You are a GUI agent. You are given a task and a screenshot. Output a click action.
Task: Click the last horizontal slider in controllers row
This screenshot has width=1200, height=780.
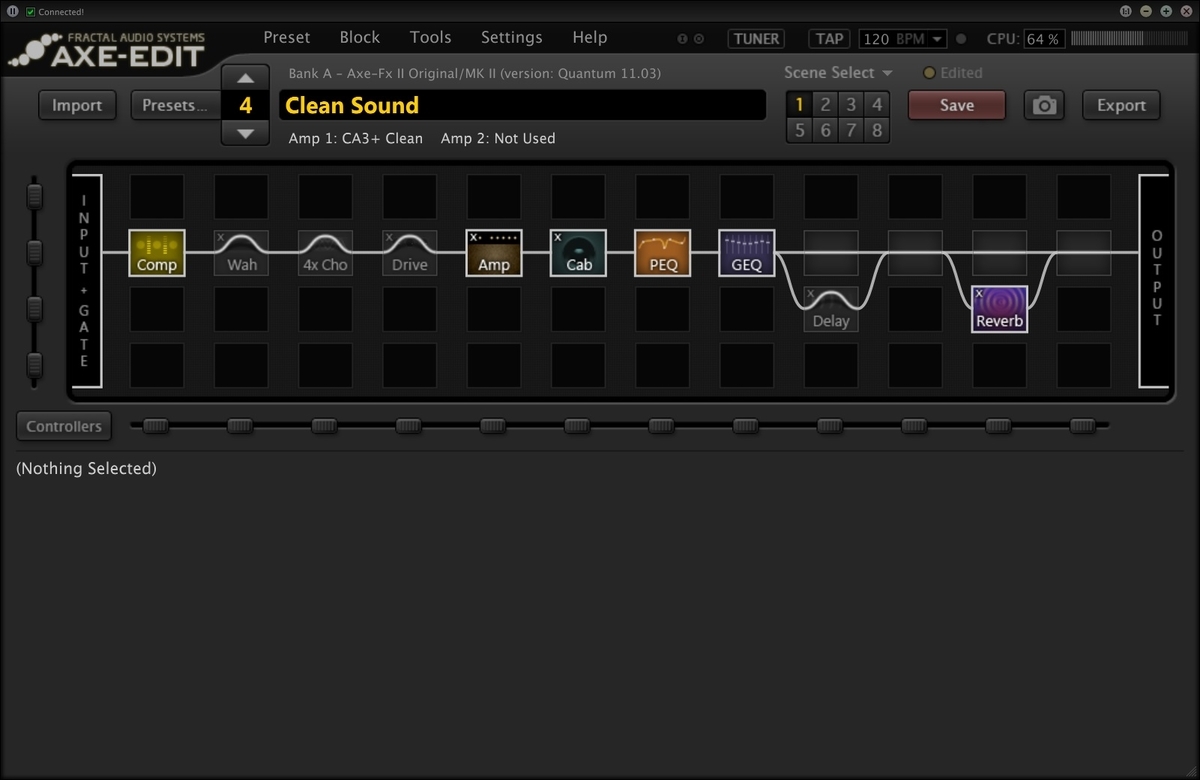(x=1083, y=426)
